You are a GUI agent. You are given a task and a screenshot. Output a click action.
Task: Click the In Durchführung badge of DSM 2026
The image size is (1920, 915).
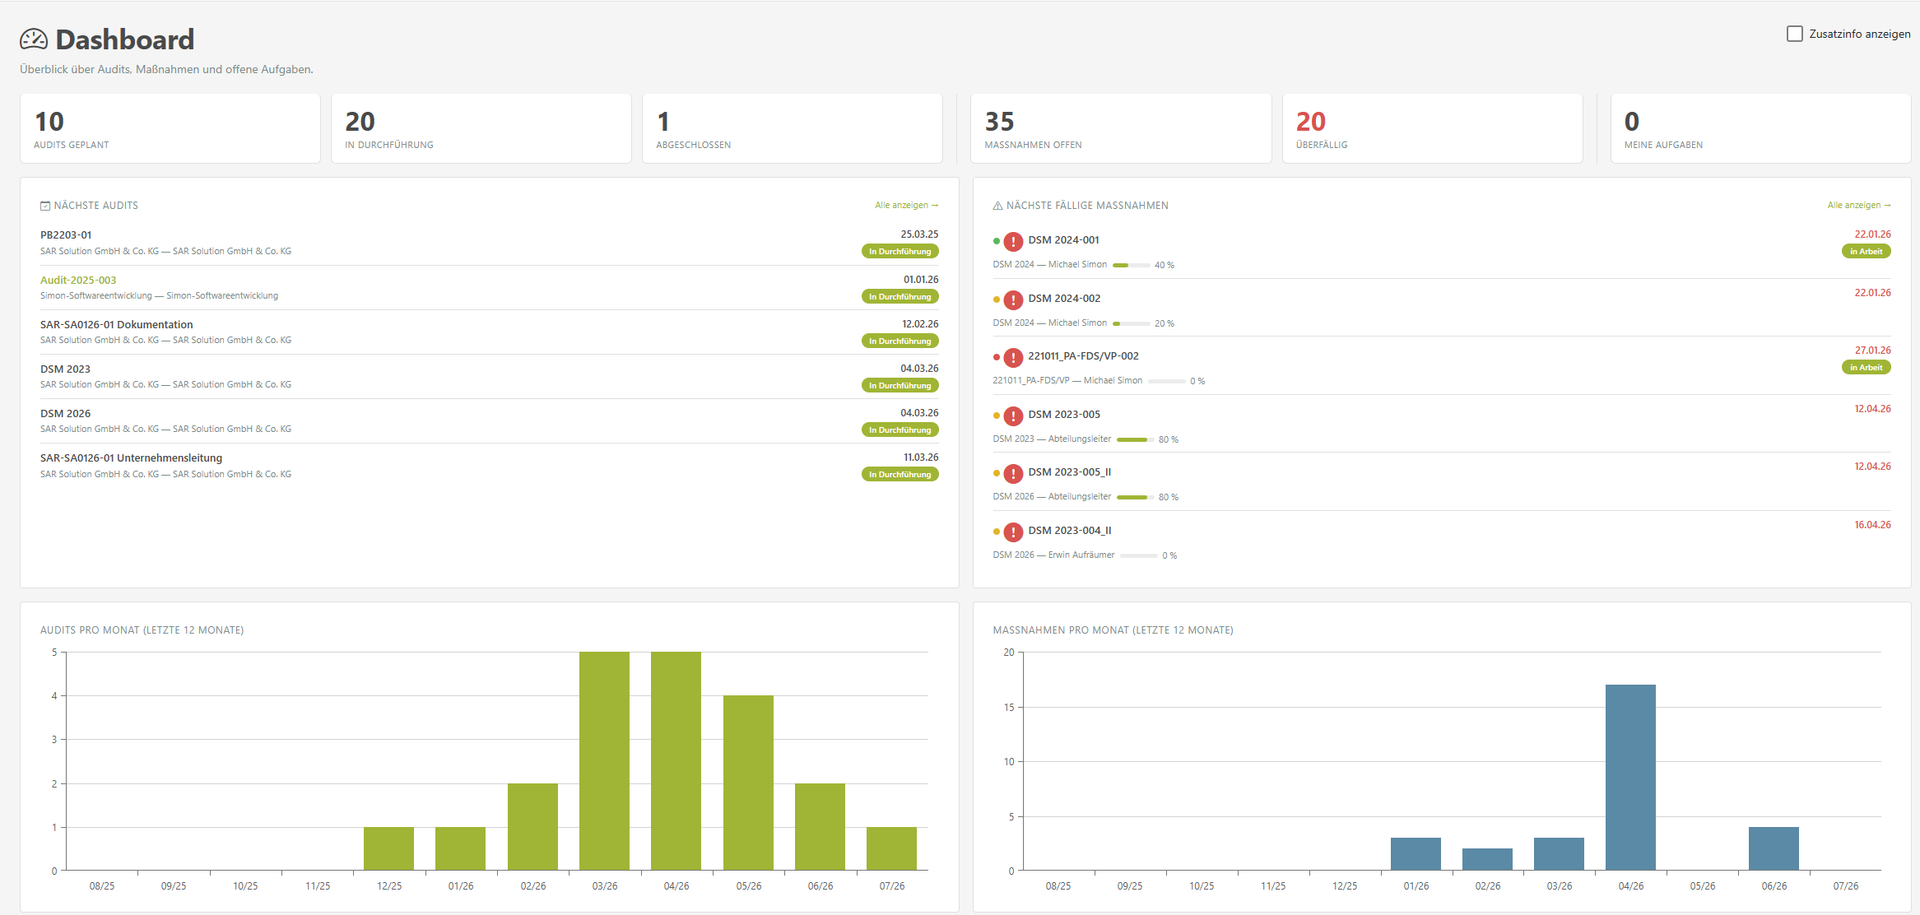pyautogui.click(x=900, y=430)
